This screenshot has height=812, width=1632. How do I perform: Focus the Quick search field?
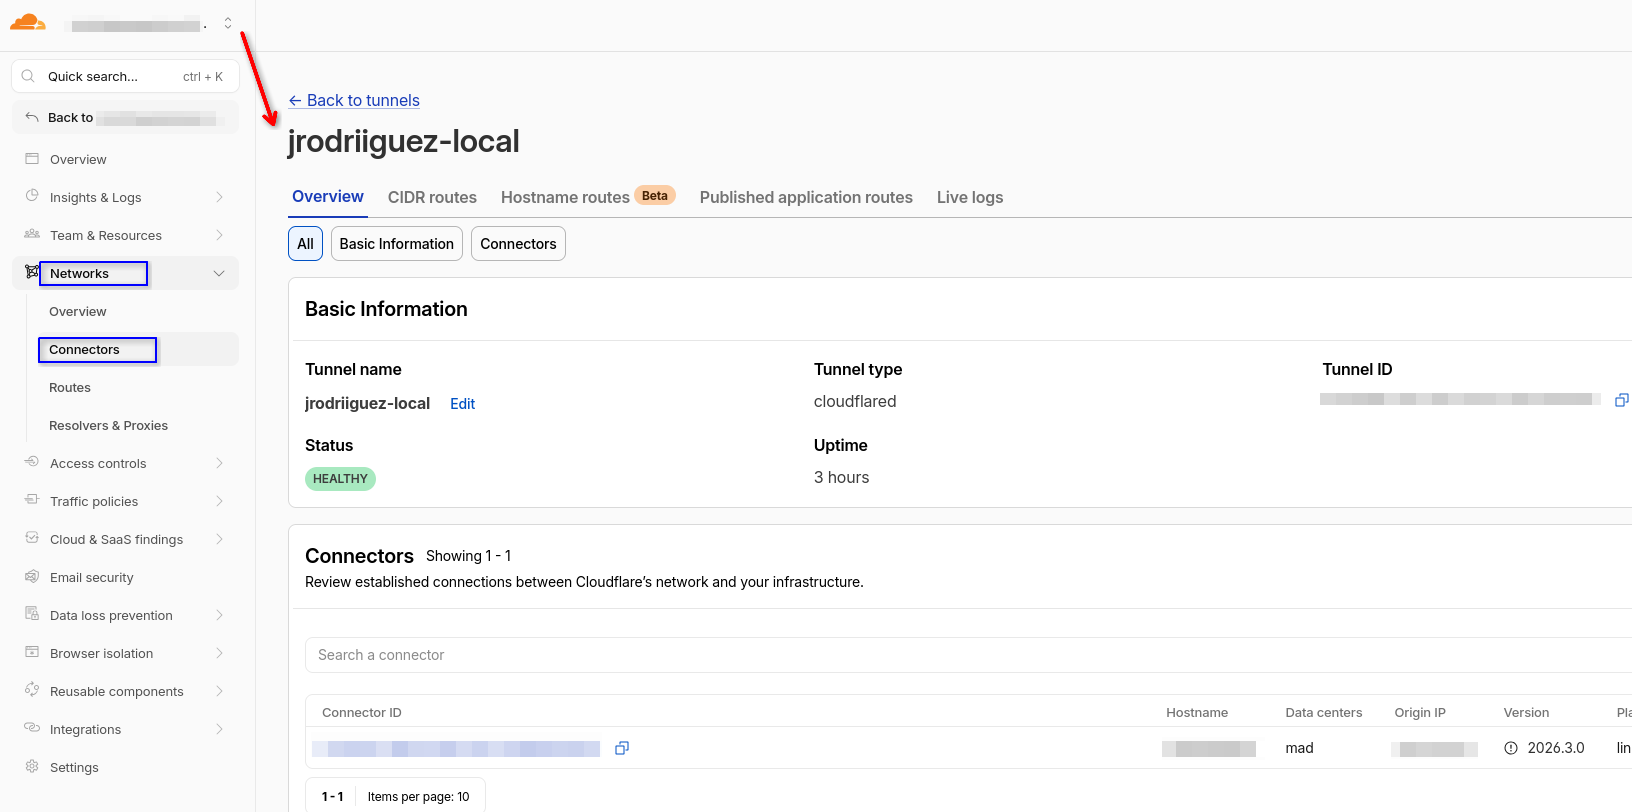point(125,76)
